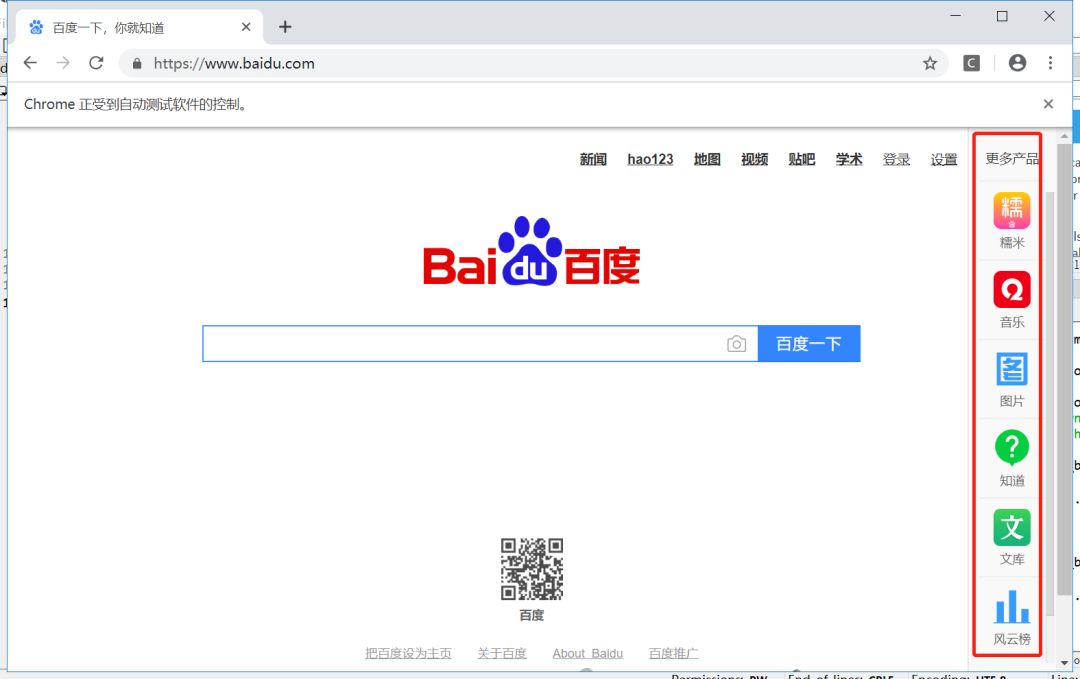Open the 视频 video link

point(754,159)
